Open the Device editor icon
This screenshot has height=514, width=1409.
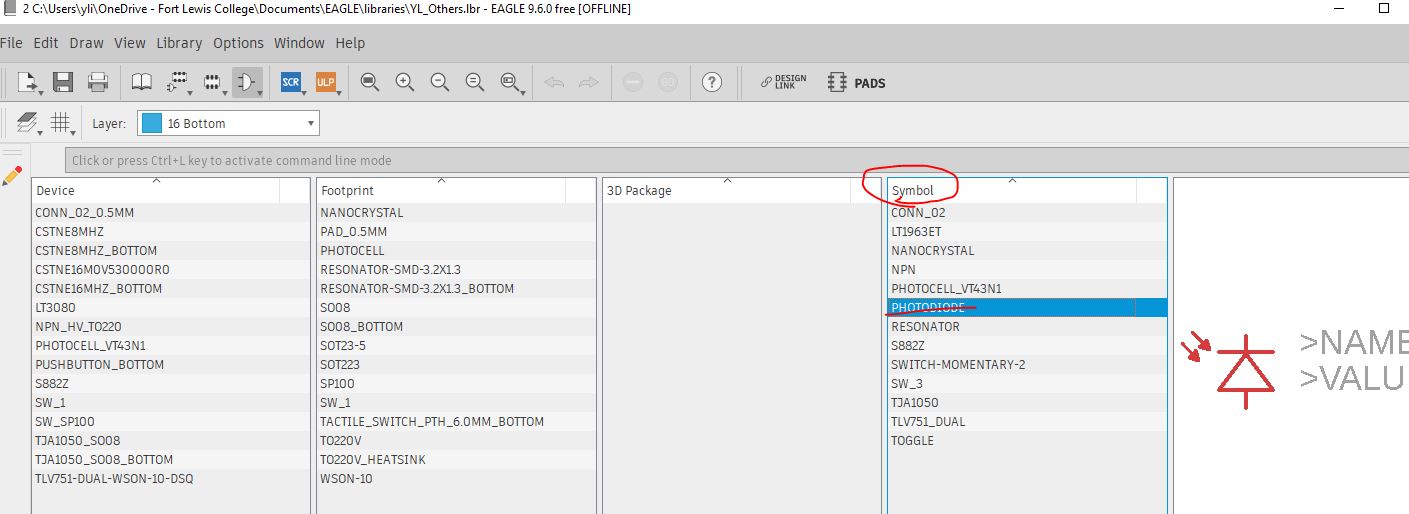[x=177, y=82]
